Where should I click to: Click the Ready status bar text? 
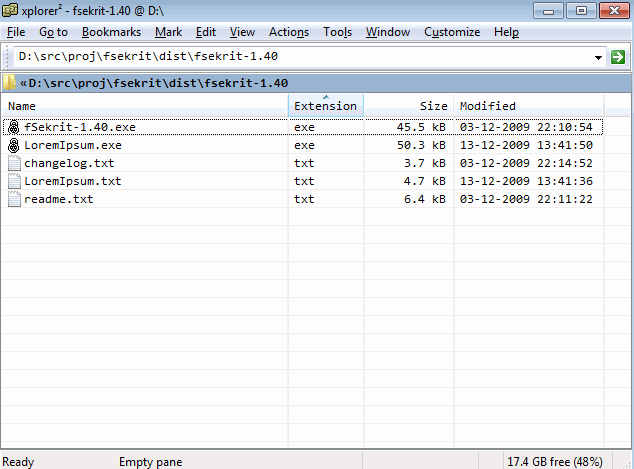(x=18, y=462)
